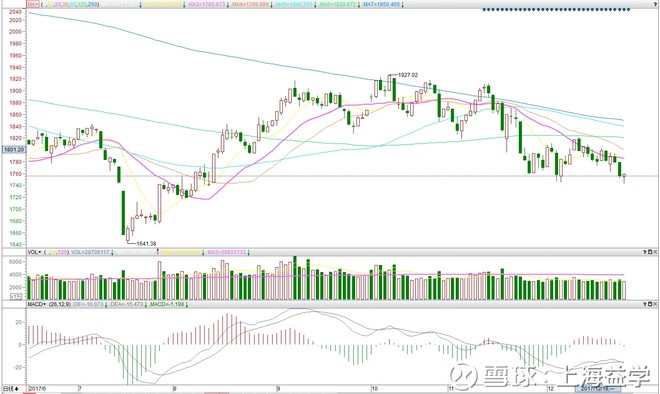Close the VOL panel with X icon
Screen dimensions: 660x394
pyautogui.click(x=655, y=252)
